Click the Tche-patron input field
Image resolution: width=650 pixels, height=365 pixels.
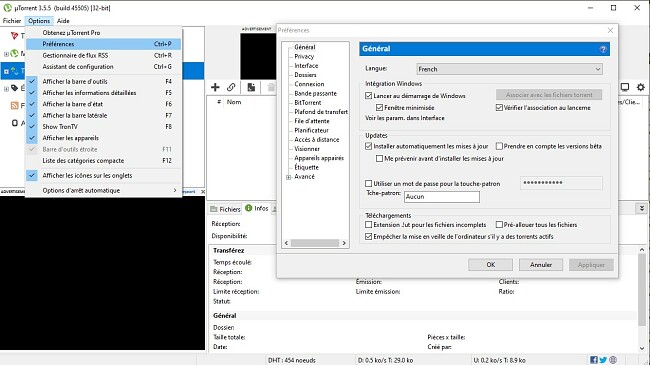[442, 197]
